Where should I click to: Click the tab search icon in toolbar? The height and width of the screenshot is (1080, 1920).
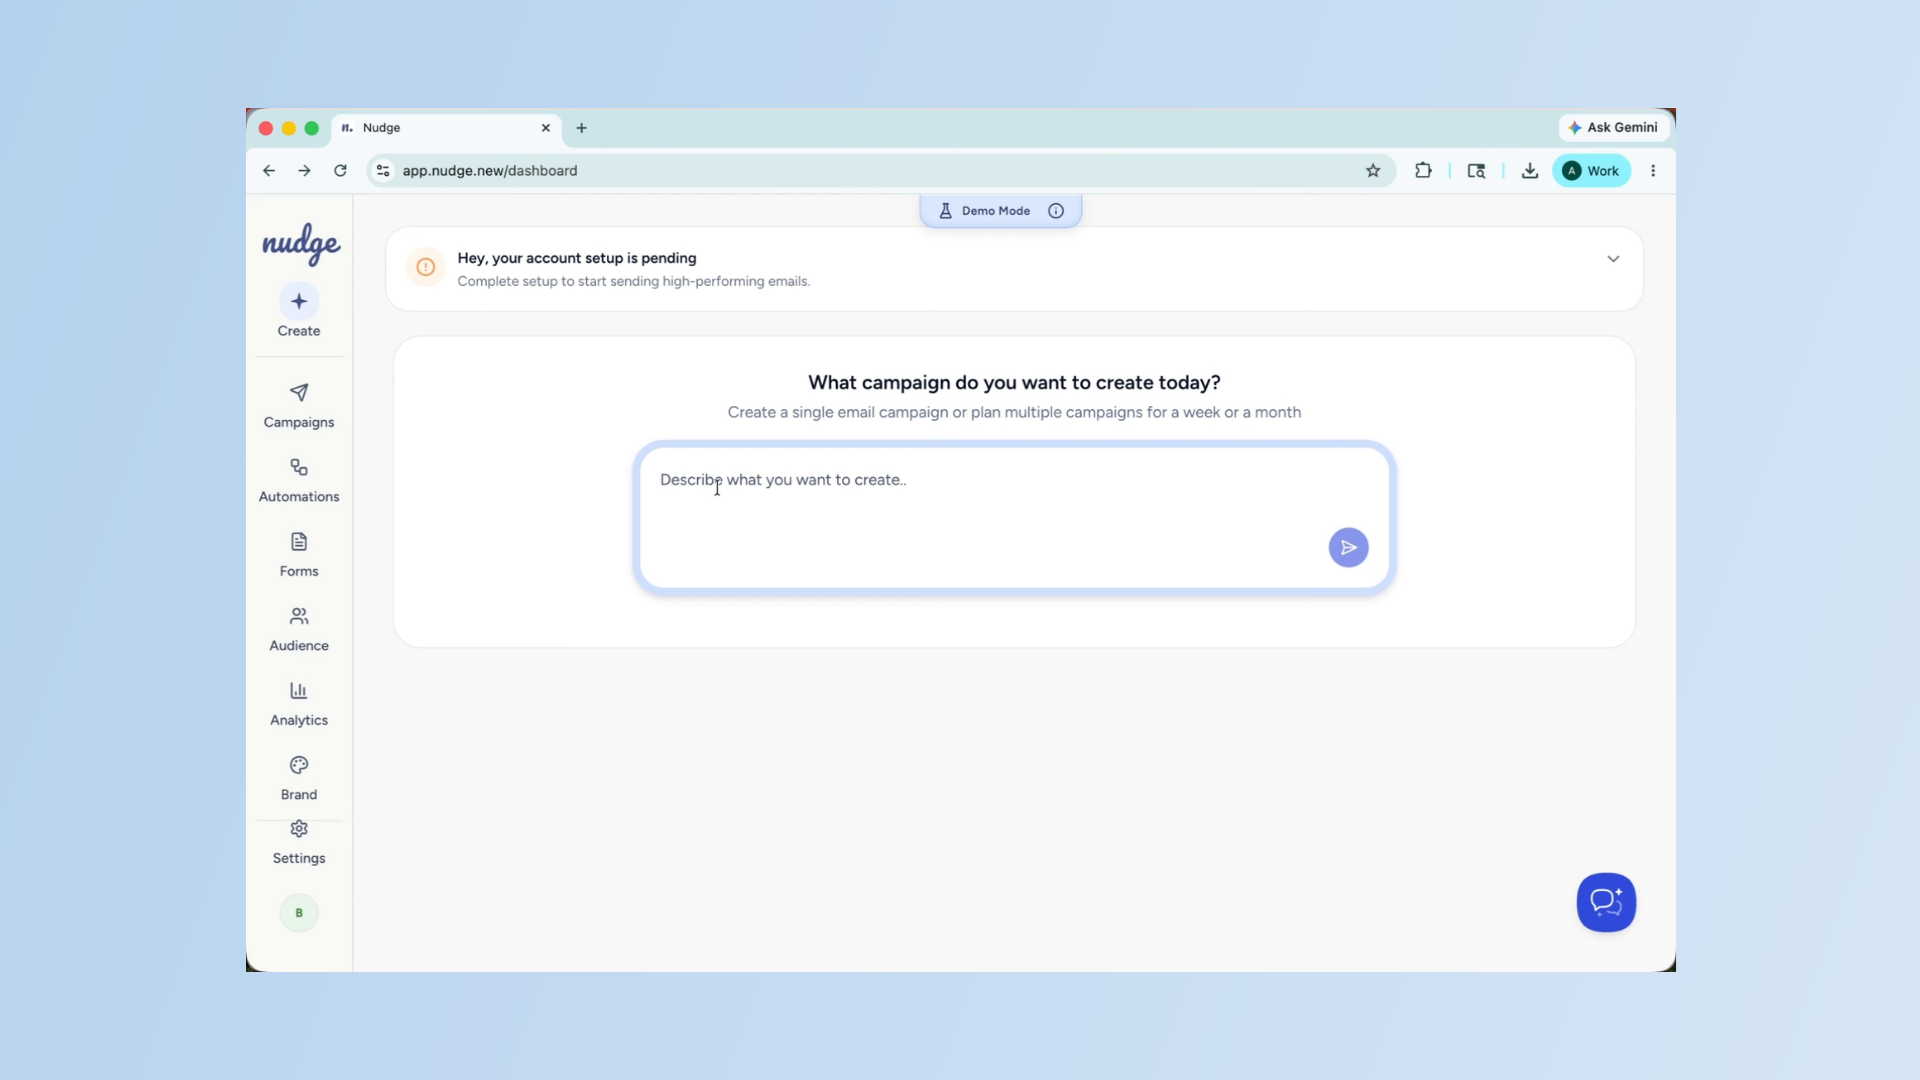pyautogui.click(x=1476, y=171)
